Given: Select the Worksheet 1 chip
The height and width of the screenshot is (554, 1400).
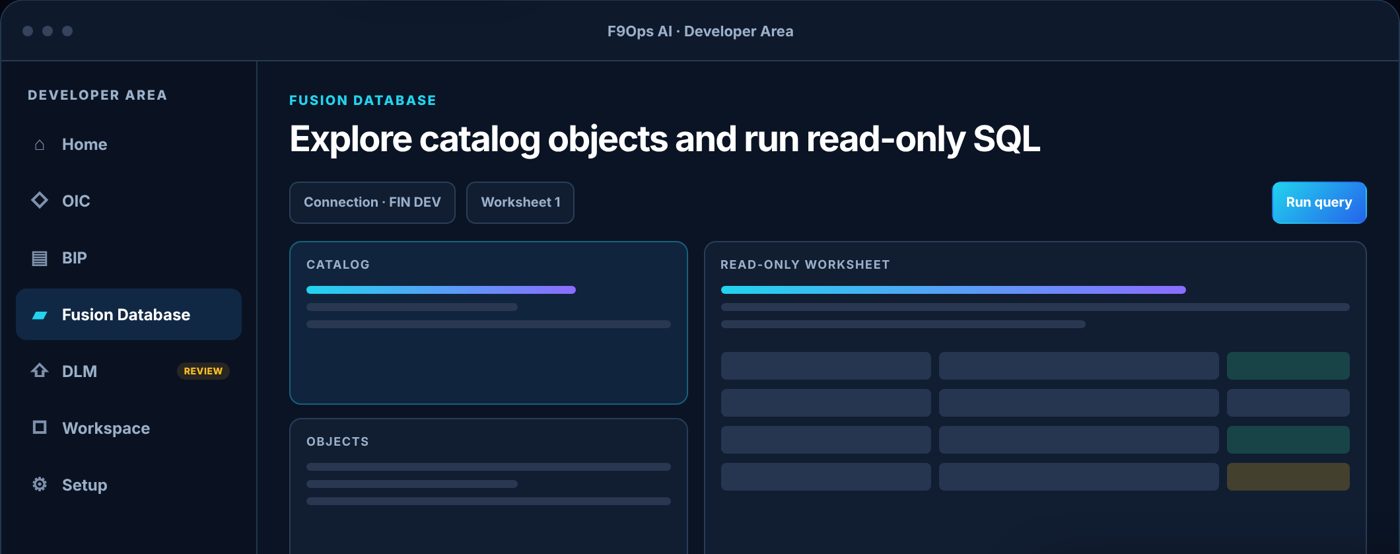Looking at the screenshot, I should (520, 202).
